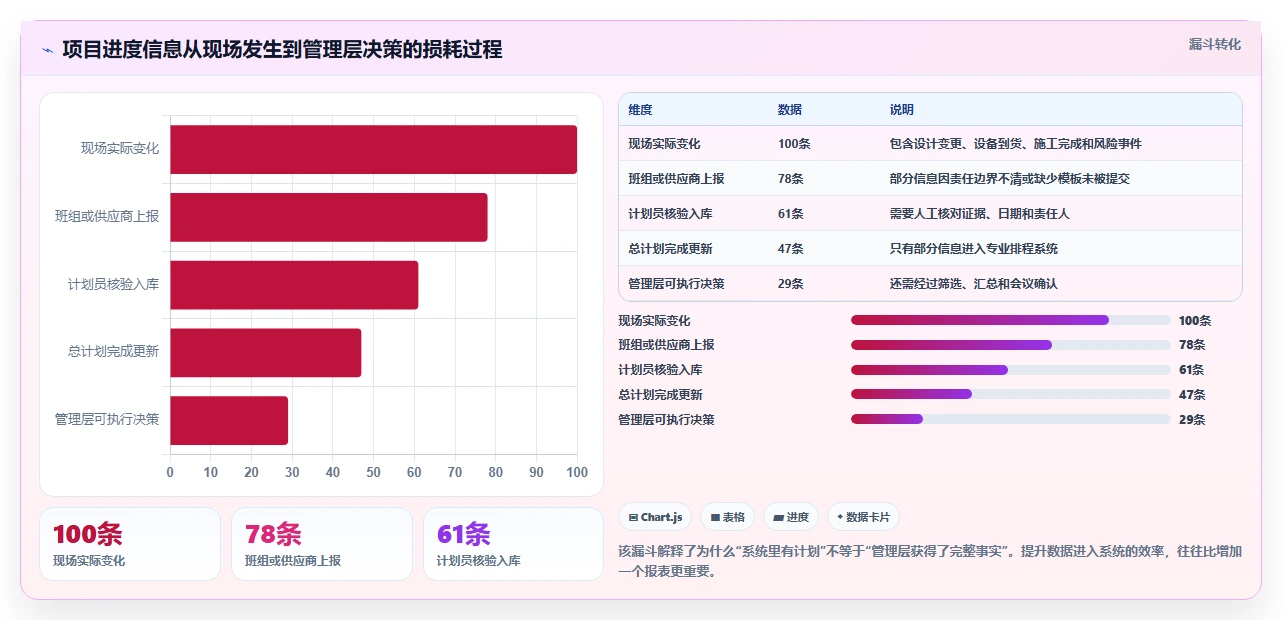Open the 100条 现场实际变化 stat card

pyautogui.click(x=130, y=544)
